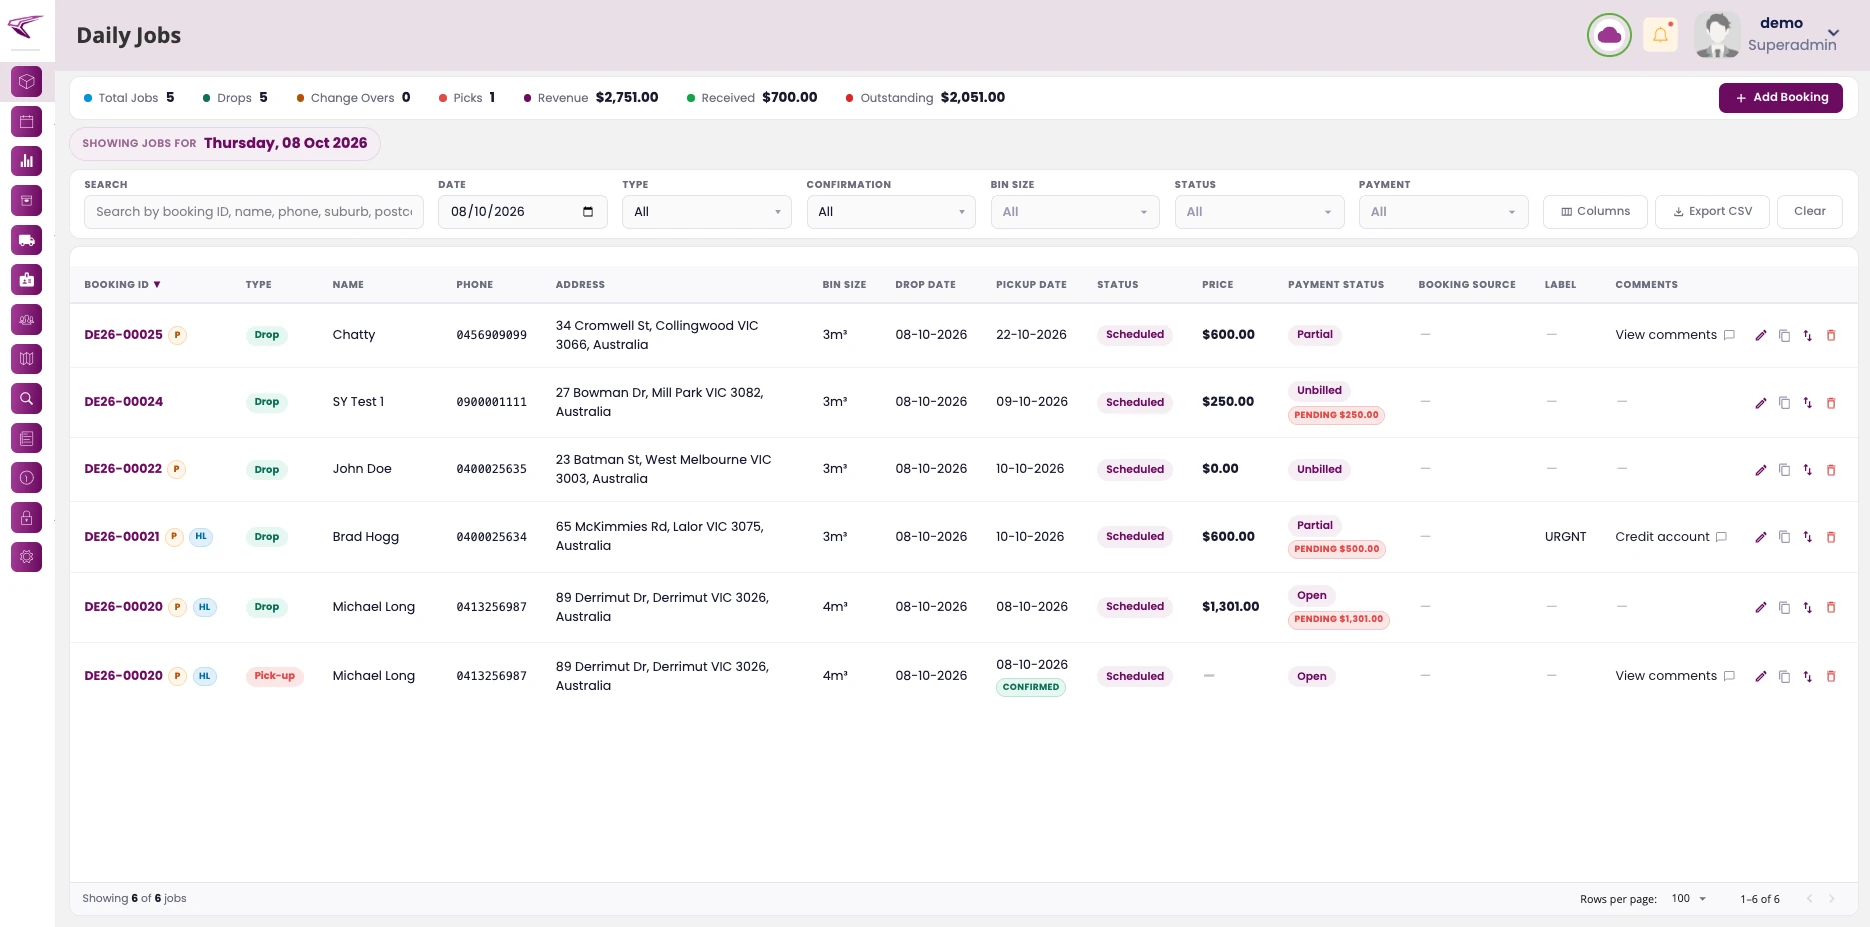Expand the Type filter dropdown
Viewport: 1870px width, 927px height.
(706, 212)
